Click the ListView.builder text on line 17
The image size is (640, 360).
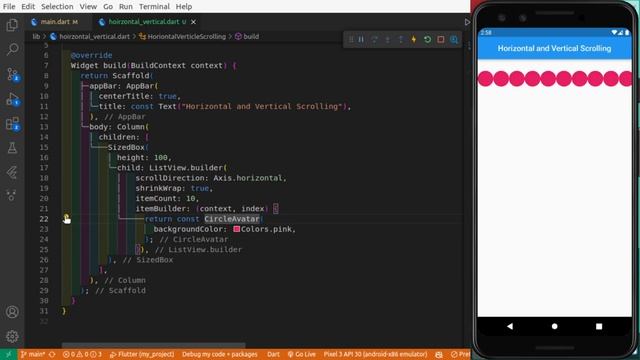click(186, 168)
